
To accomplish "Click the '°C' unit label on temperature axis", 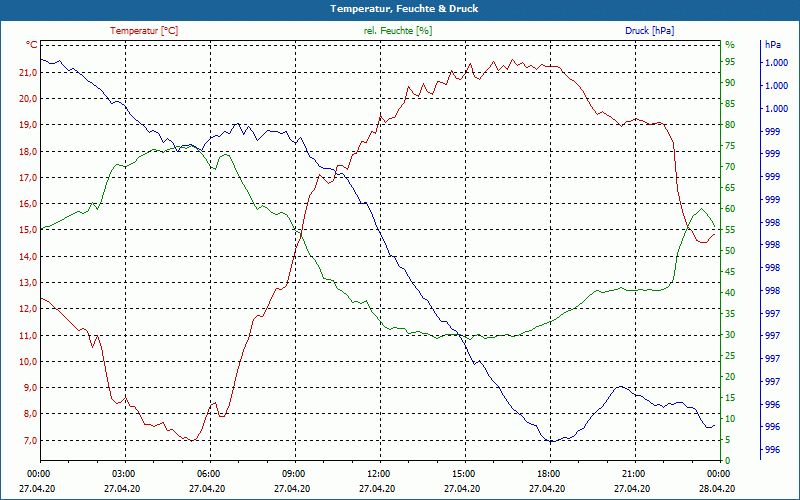I will pos(32,45).
